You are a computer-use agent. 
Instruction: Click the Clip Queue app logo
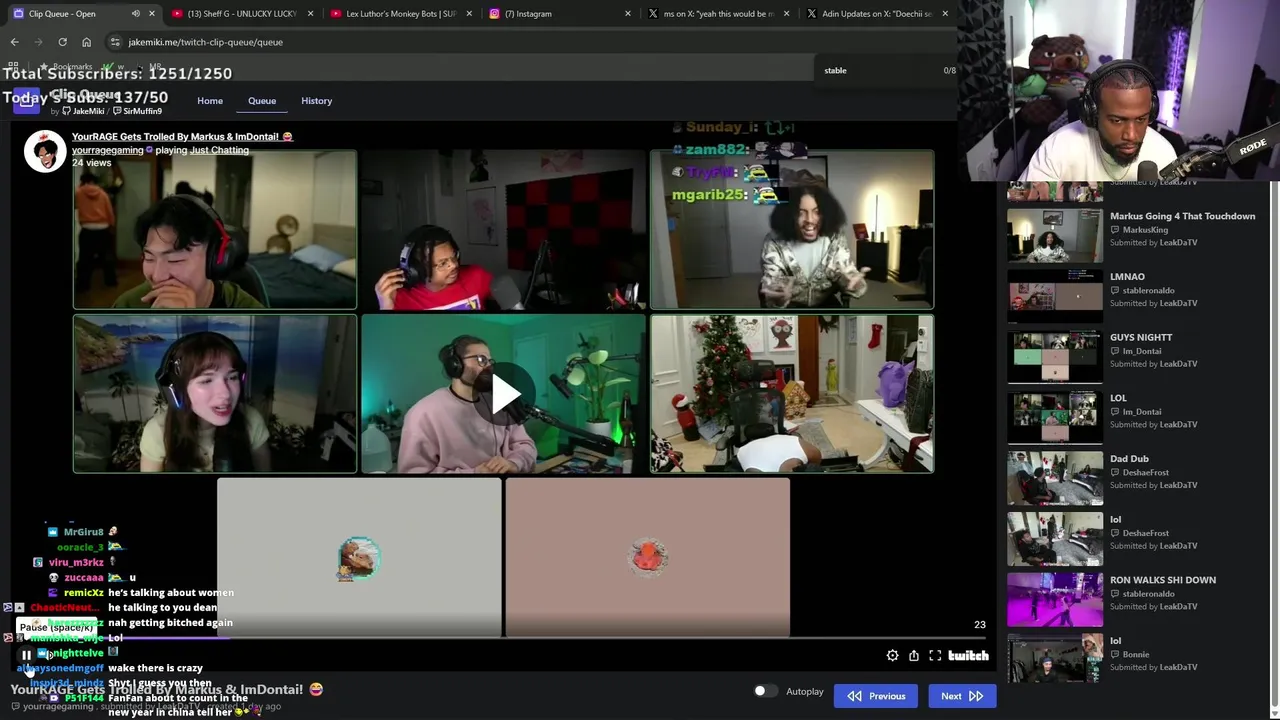pos(26,101)
